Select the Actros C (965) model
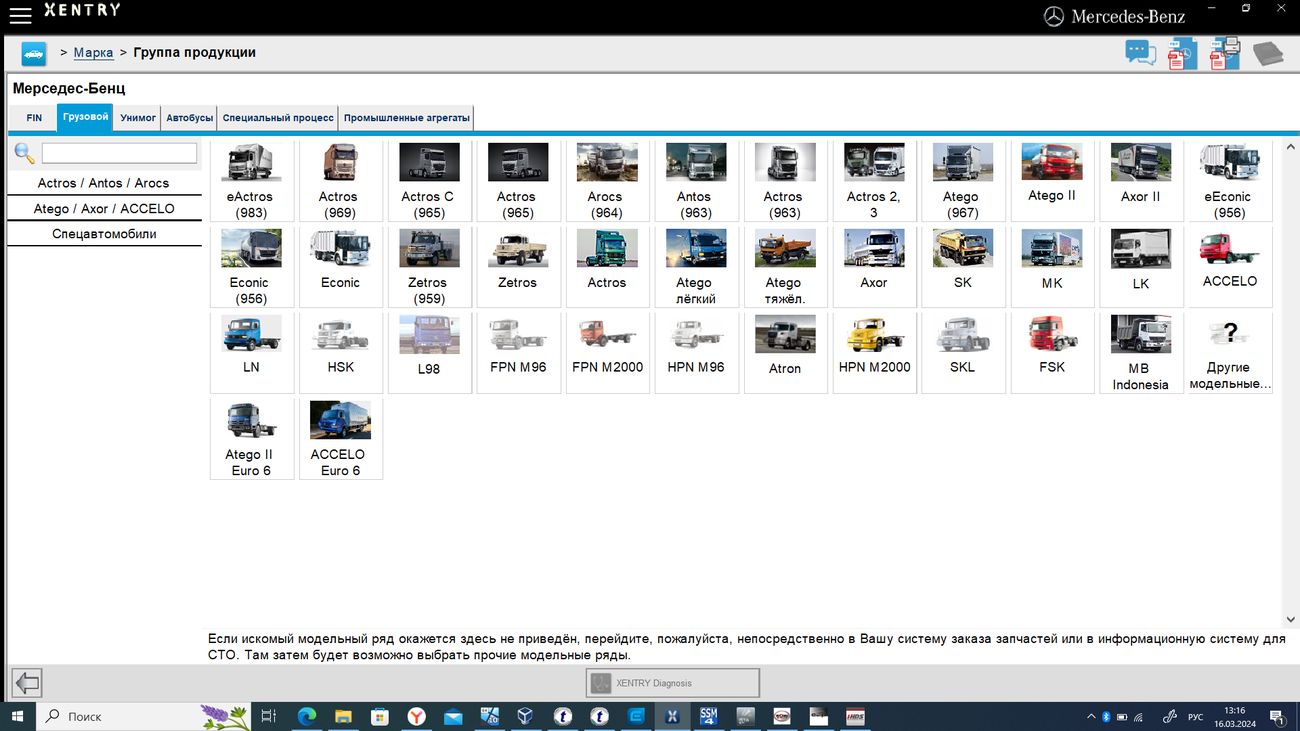1300x731 pixels. tap(429, 181)
